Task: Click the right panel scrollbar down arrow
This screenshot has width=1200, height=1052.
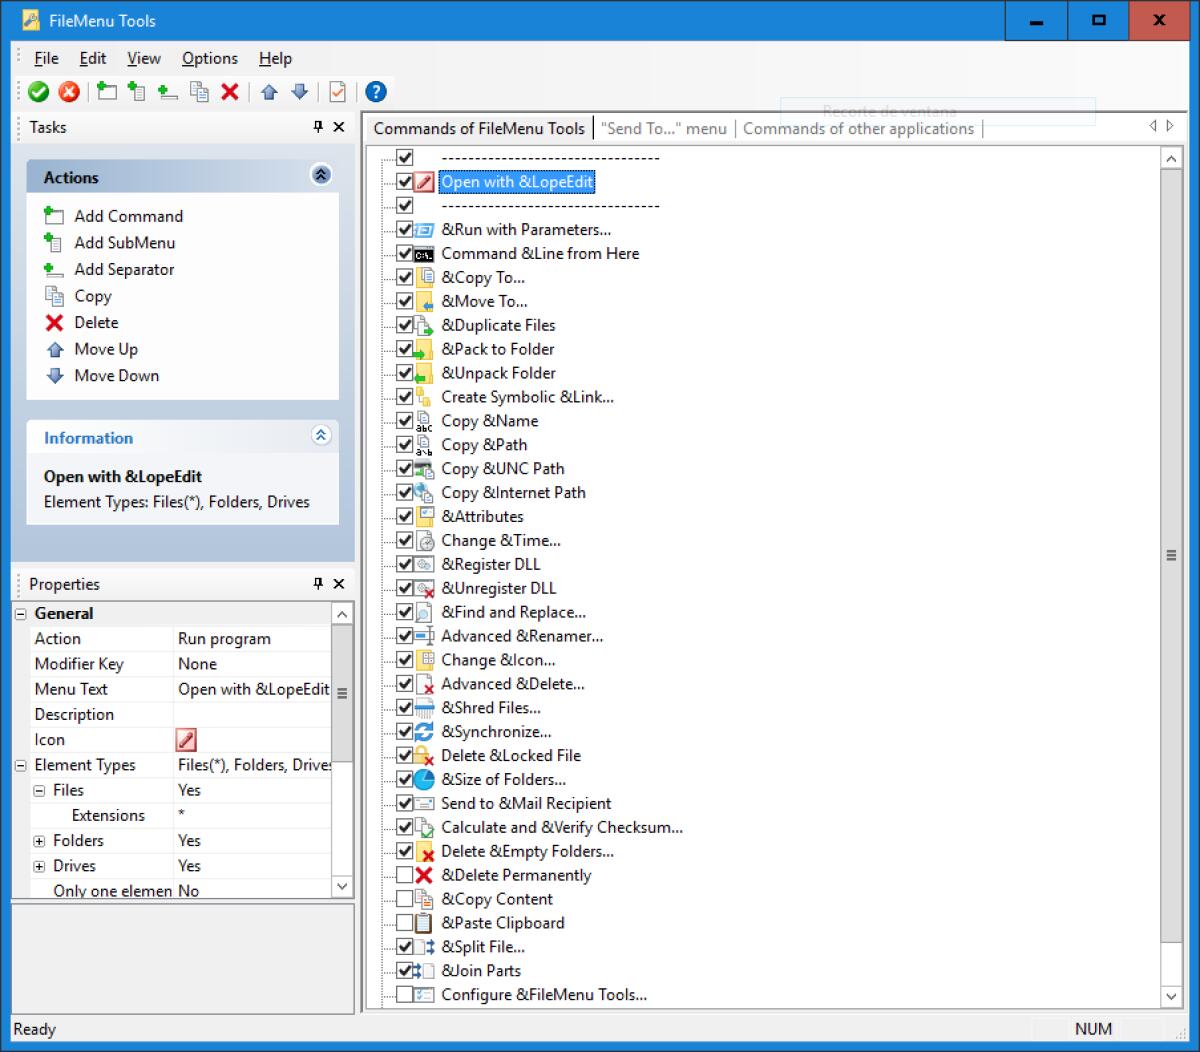Action: click(x=1171, y=996)
